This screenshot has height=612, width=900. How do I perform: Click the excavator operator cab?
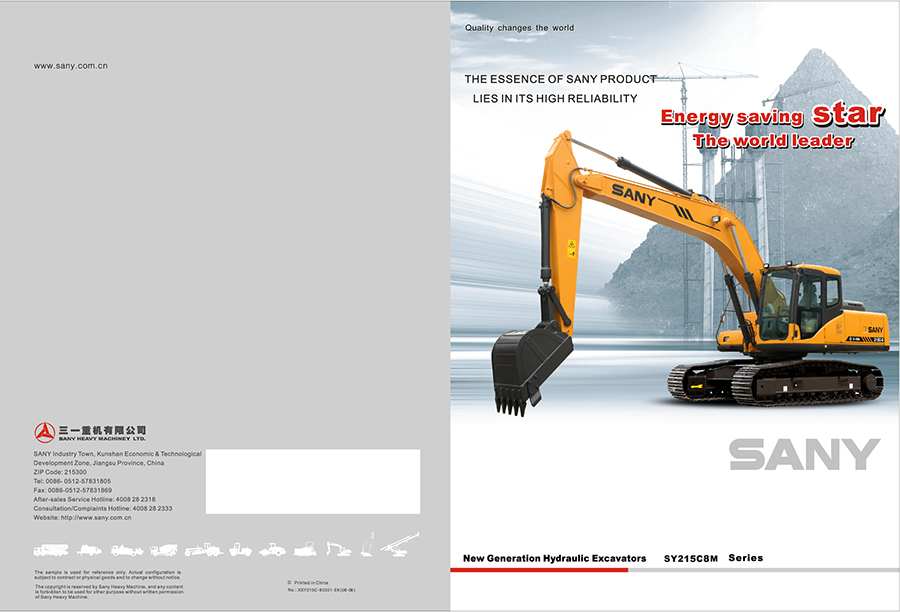tap(800, 303)
